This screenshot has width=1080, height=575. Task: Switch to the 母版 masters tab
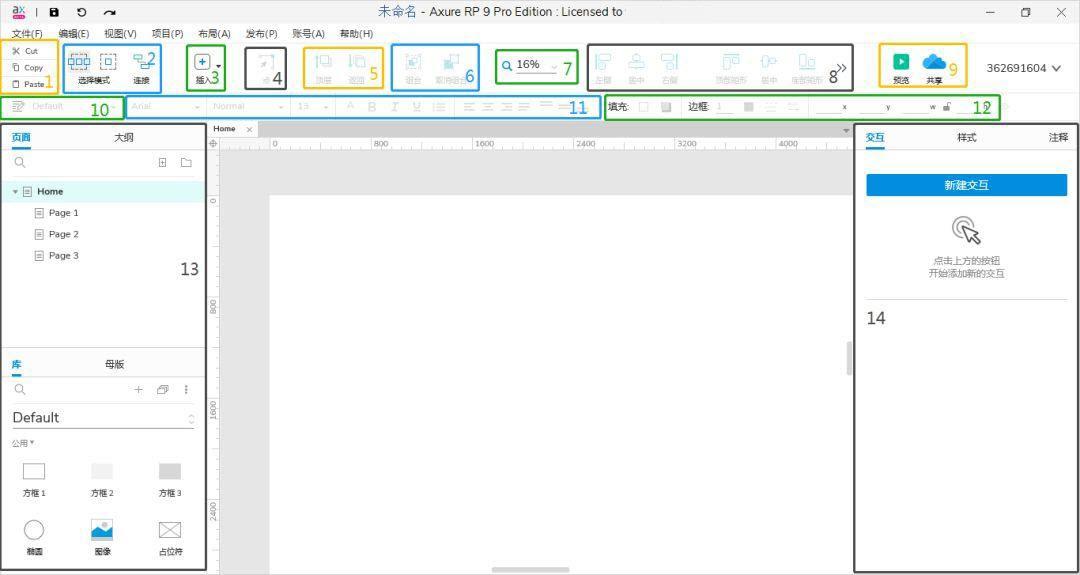(114, 364)
